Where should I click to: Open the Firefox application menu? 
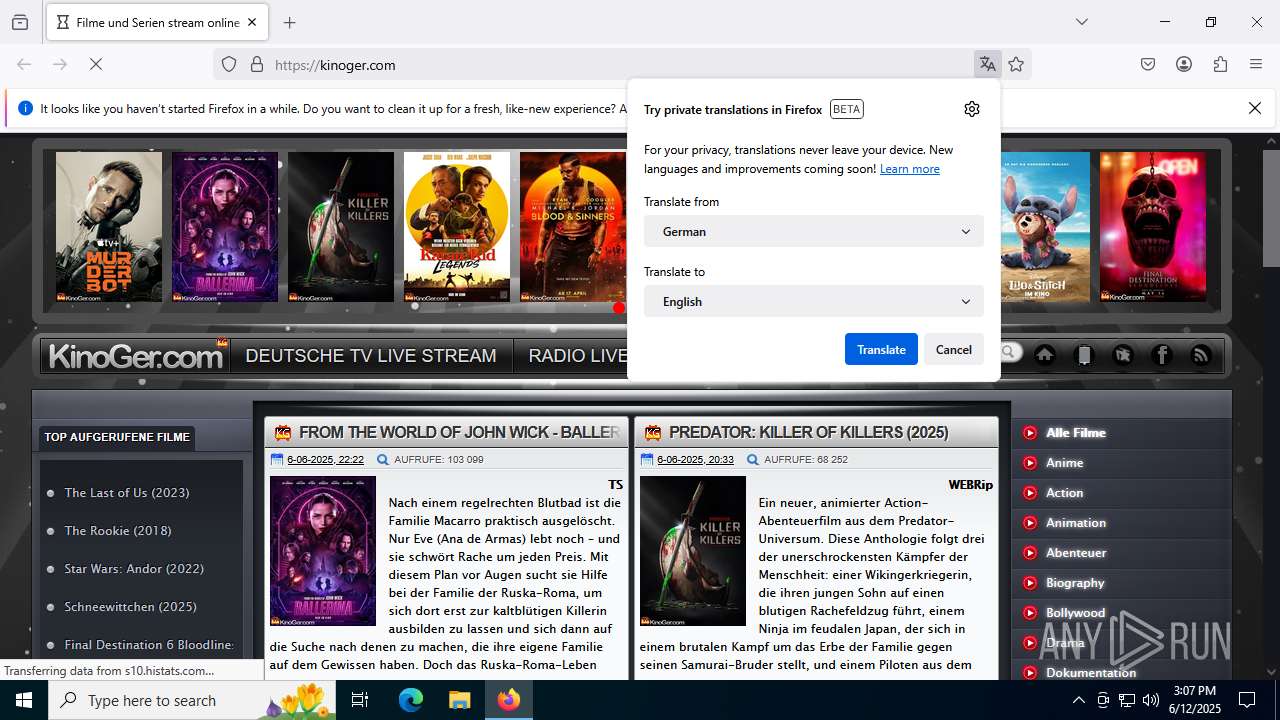(x=1256, y=64)
